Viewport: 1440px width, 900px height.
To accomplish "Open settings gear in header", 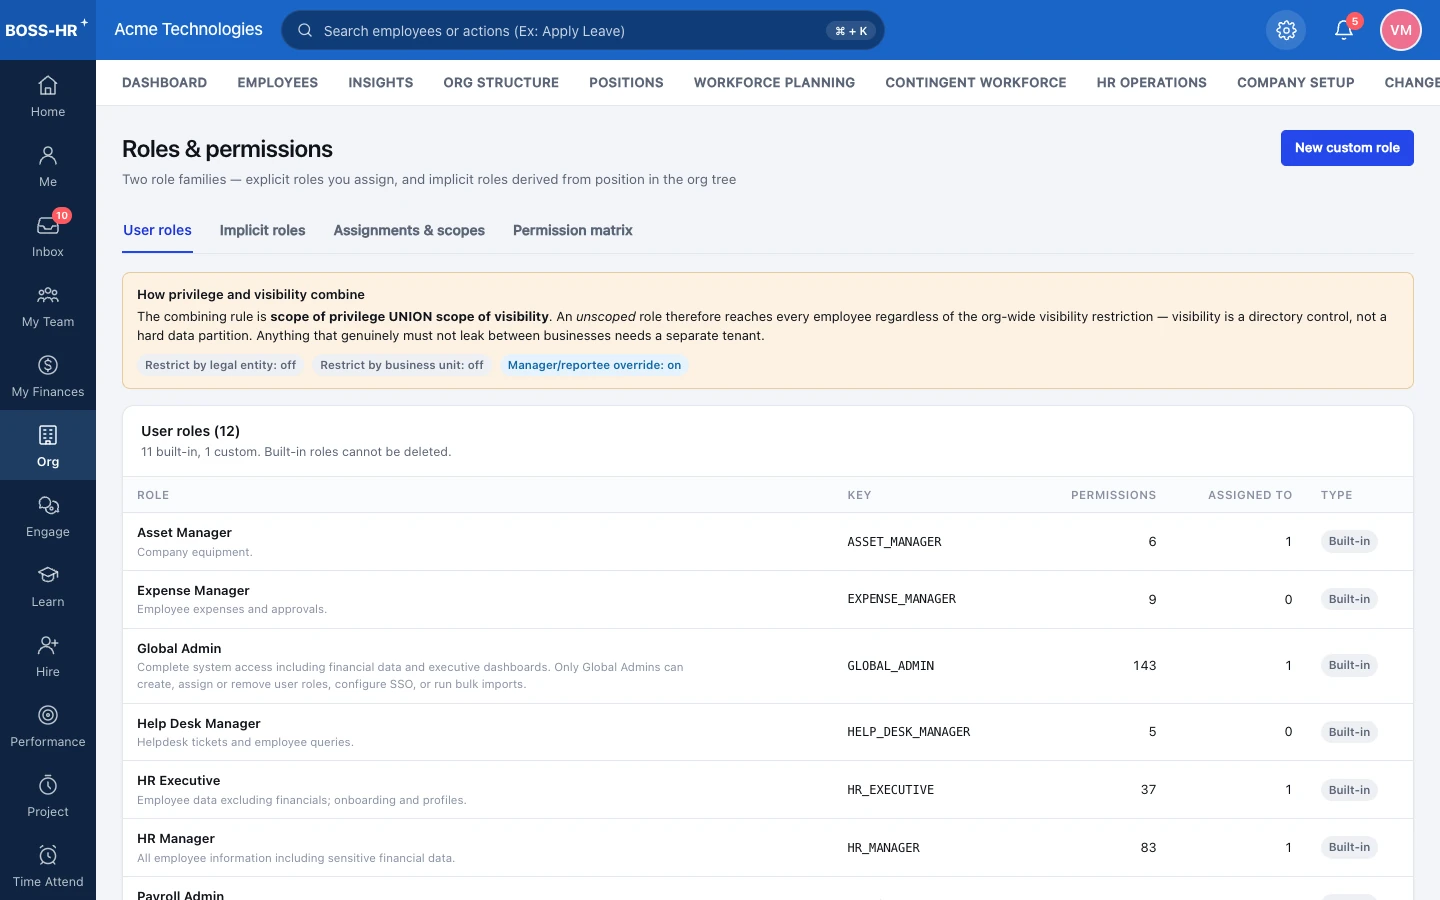I will click(x=1286, y=30).
